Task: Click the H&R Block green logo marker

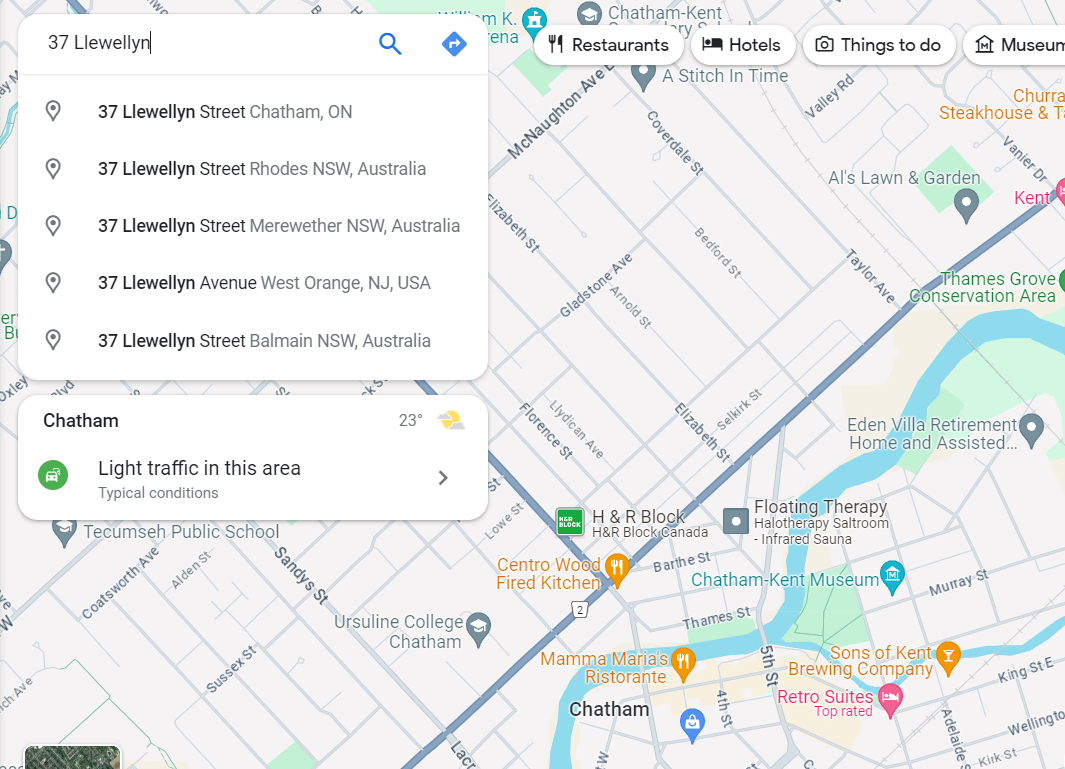Action: point(569,522)
